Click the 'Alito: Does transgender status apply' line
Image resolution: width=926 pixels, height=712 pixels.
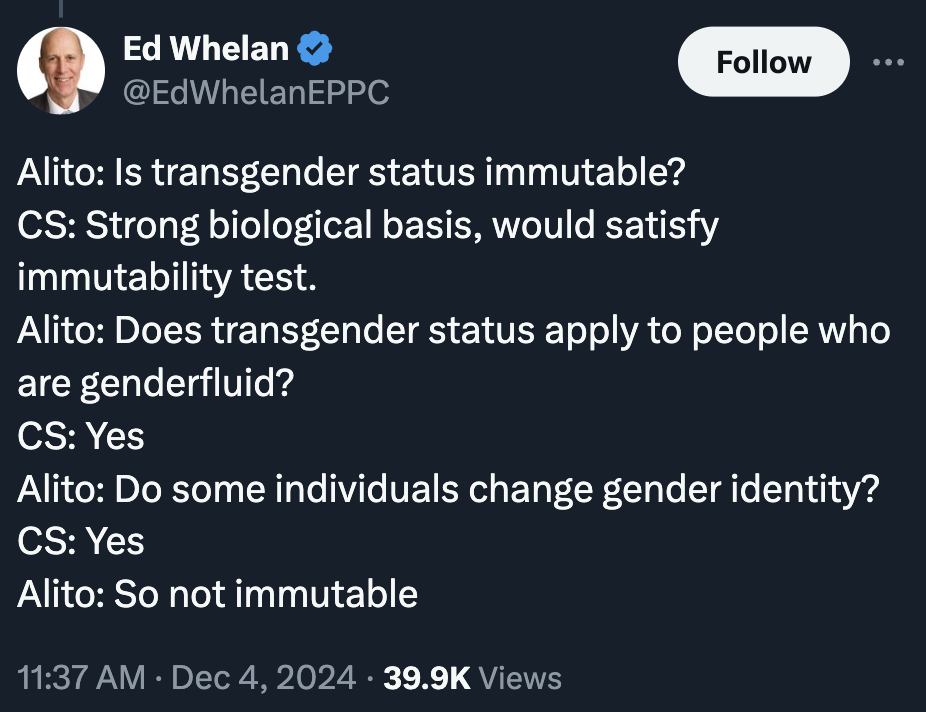click(x=454, y=331)
